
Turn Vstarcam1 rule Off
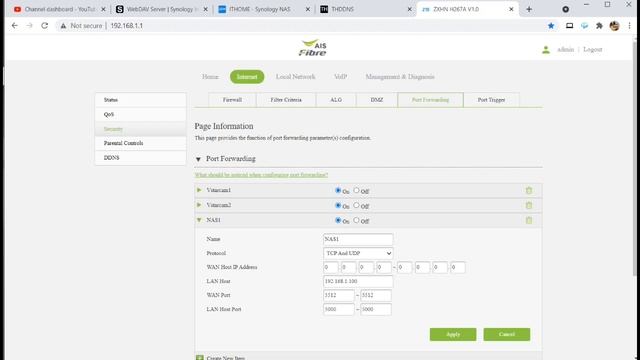coord(356,190)
